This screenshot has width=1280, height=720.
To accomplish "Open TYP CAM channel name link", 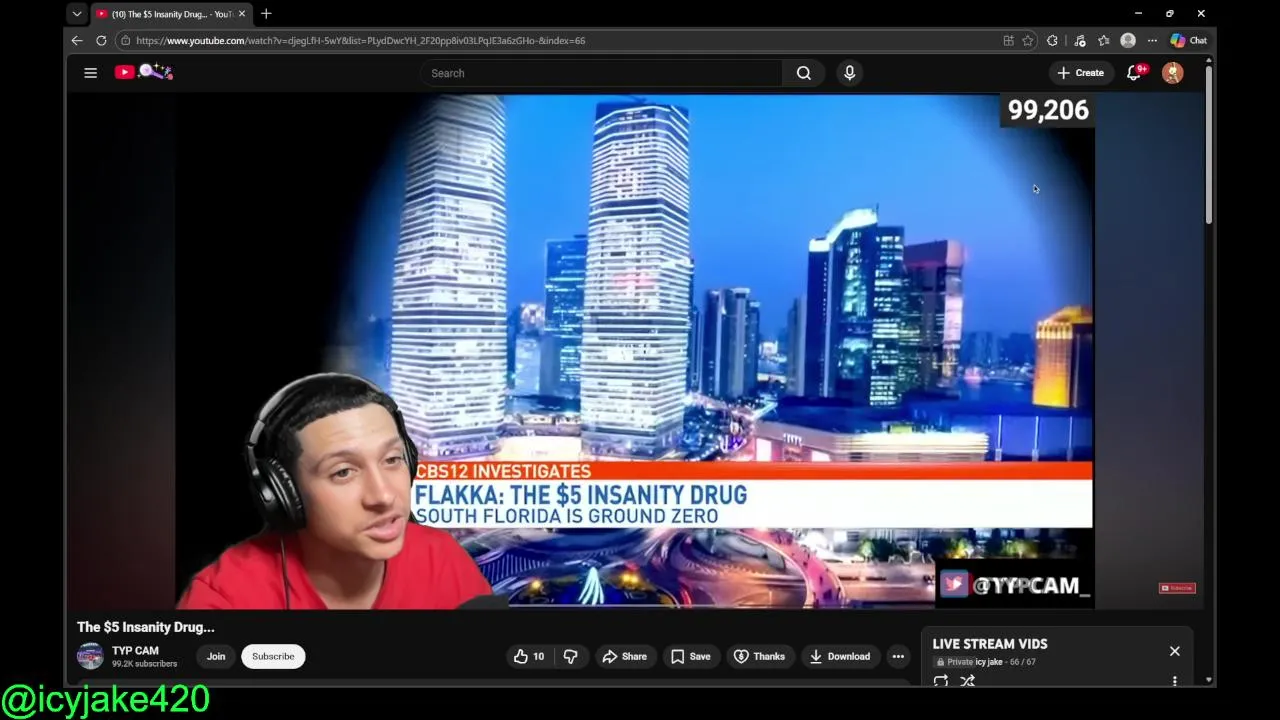I will click(135, 650).
